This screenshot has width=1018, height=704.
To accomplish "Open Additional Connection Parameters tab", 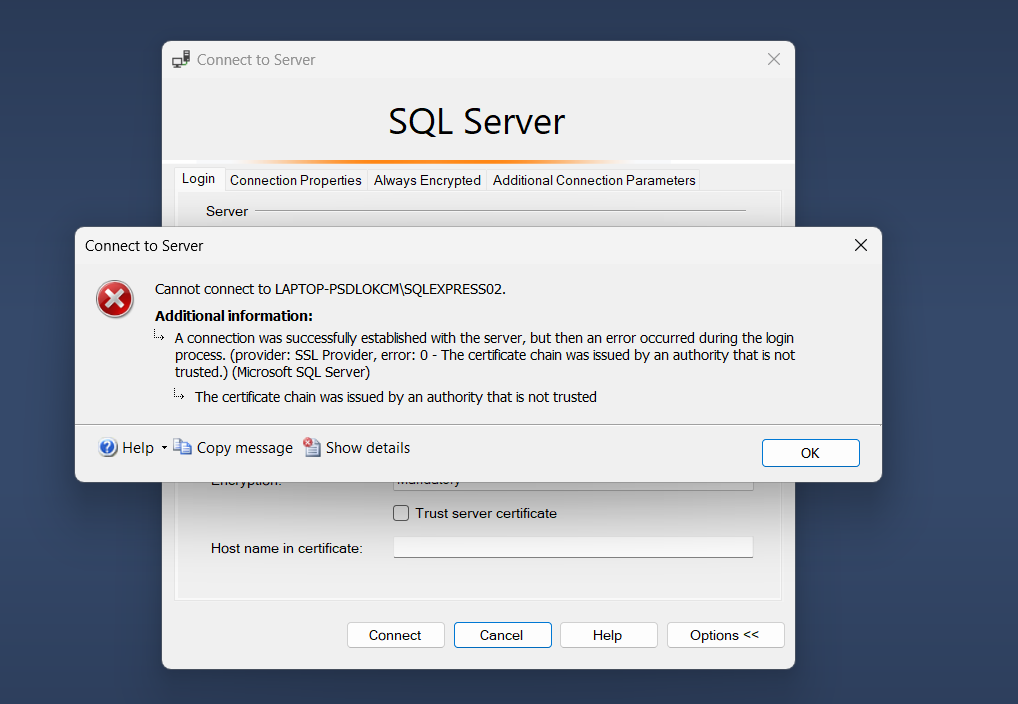I will point(594,180).
